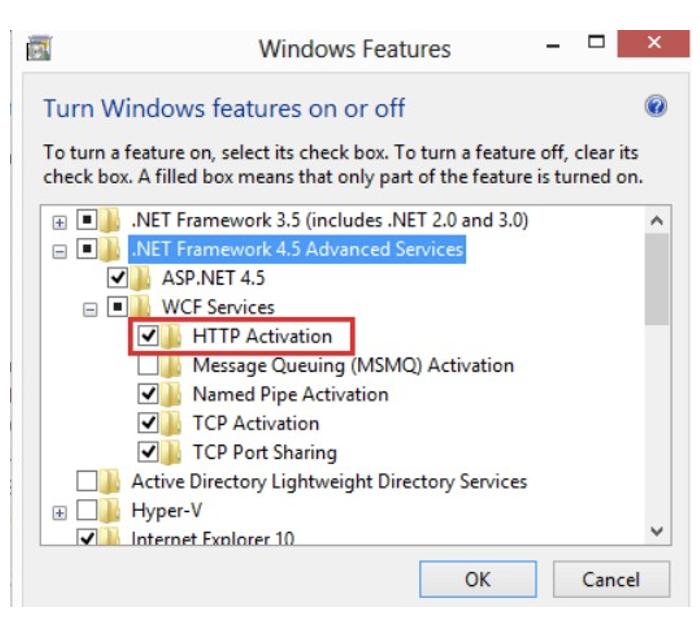700x620 pixels.
Task: Collapse the WCF Services node
Action: [90, 309]
